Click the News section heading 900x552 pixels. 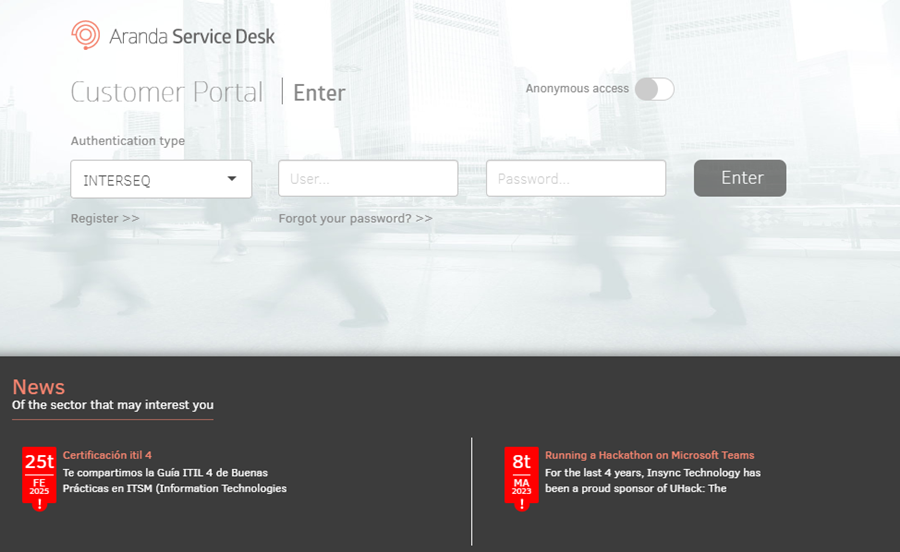pyautogui.click(x=38, y=387)
